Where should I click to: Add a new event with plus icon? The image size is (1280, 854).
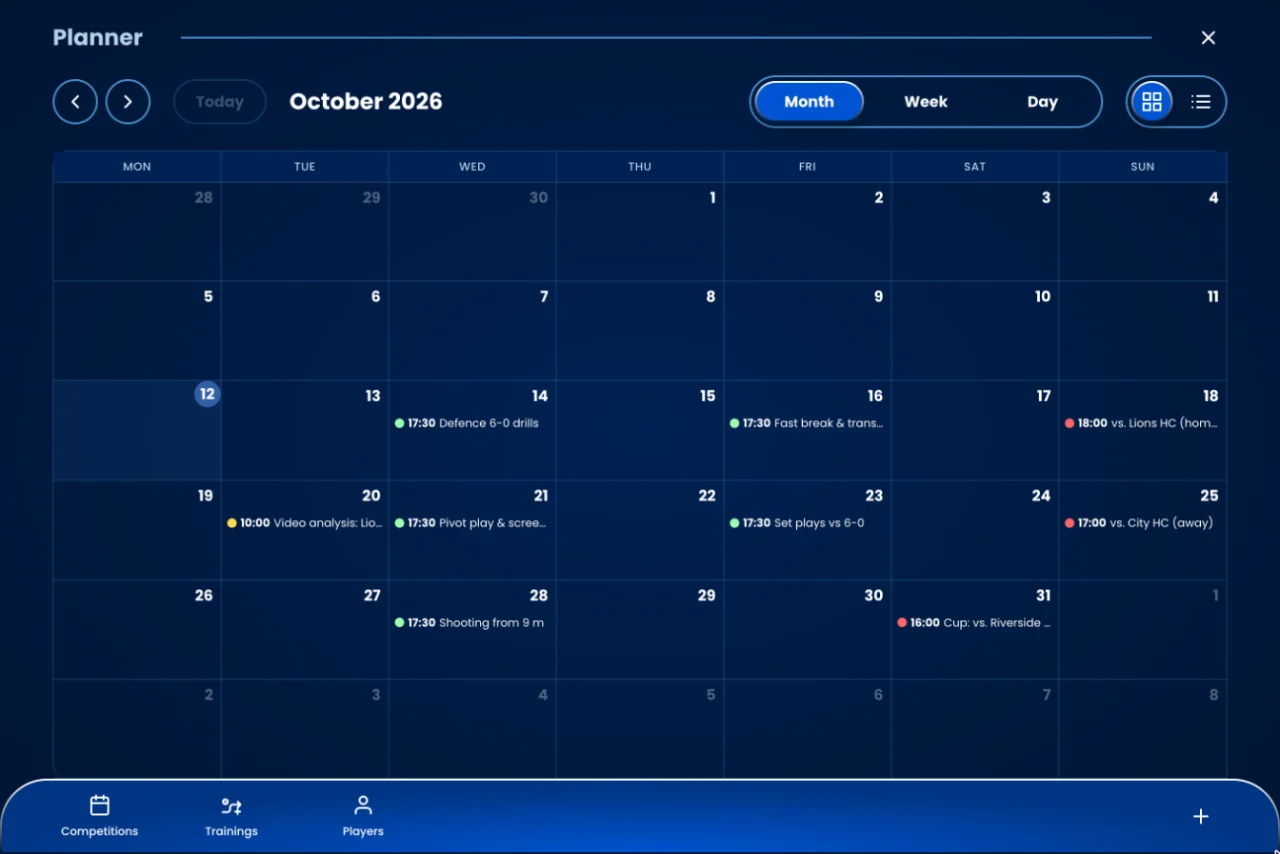coord(1201,817)
